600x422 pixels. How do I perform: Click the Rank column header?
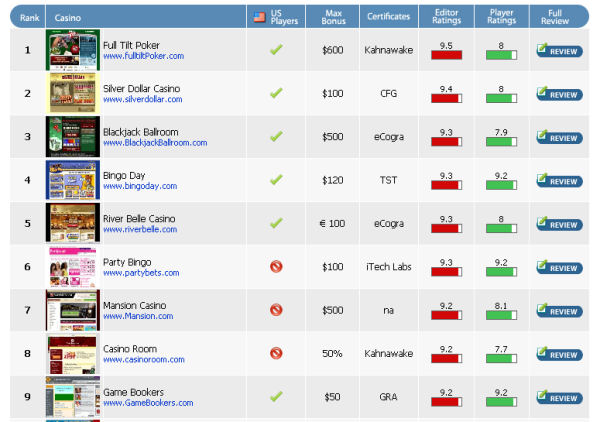(x=29, y=18)
